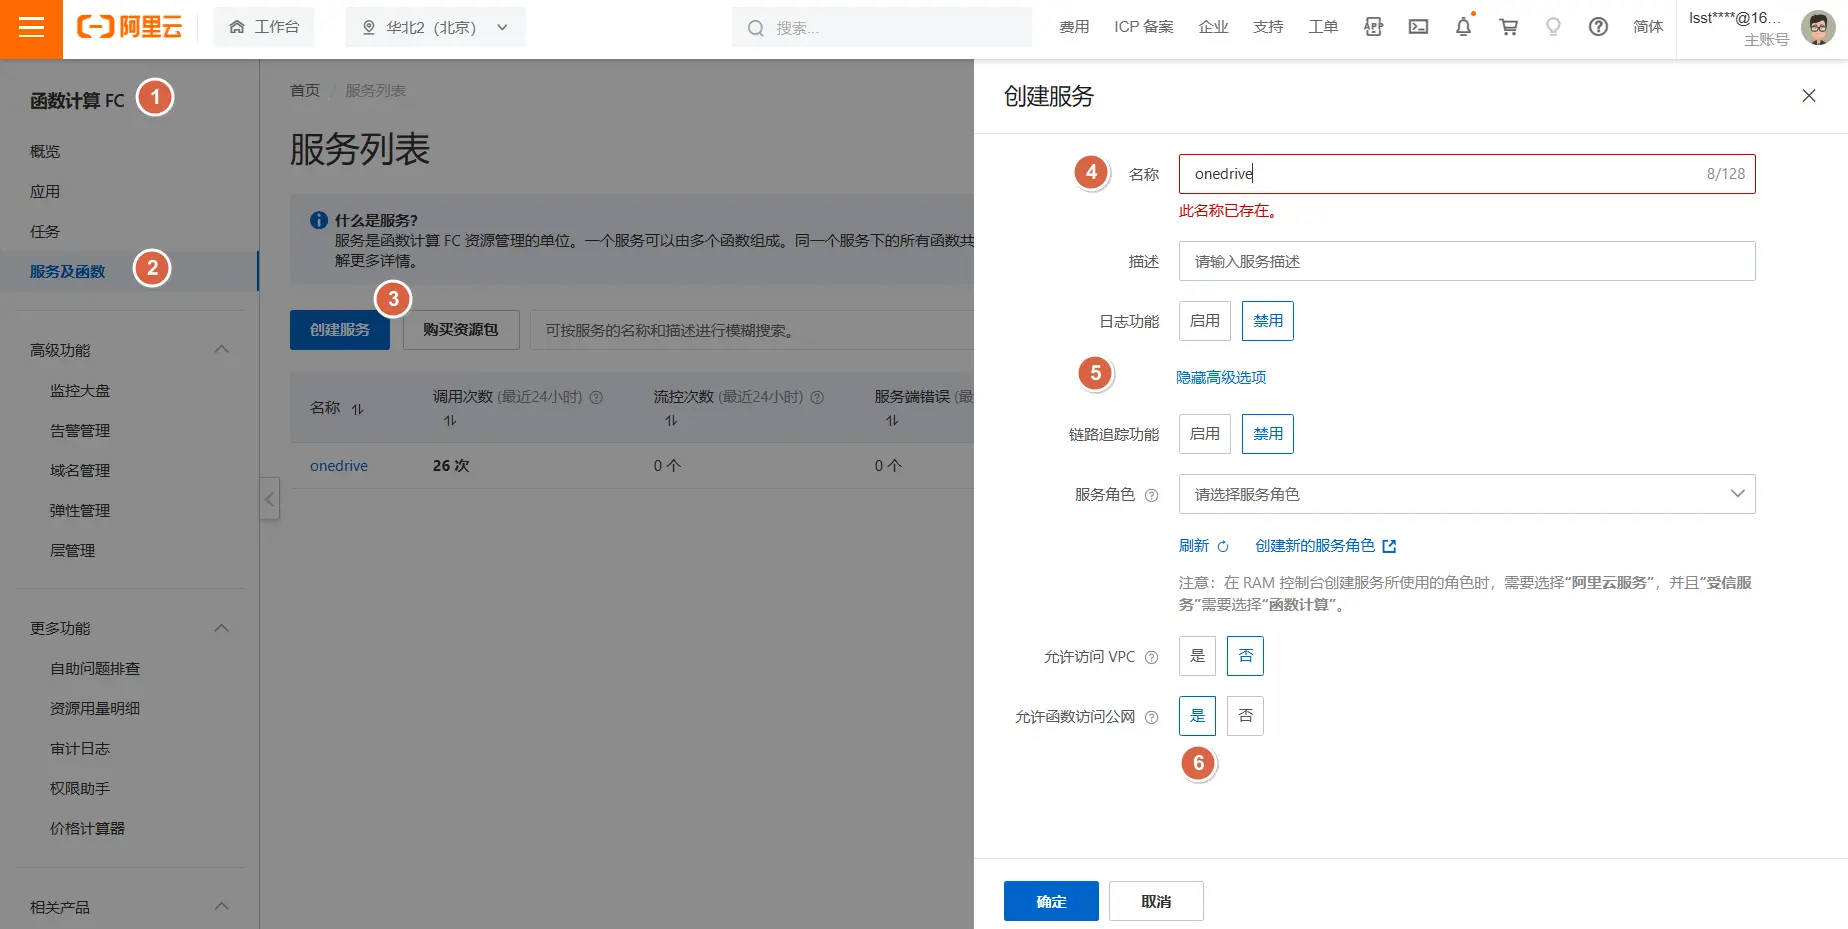Open the hamburger main menu
The image size is (1848, 929).
point(31,28)
